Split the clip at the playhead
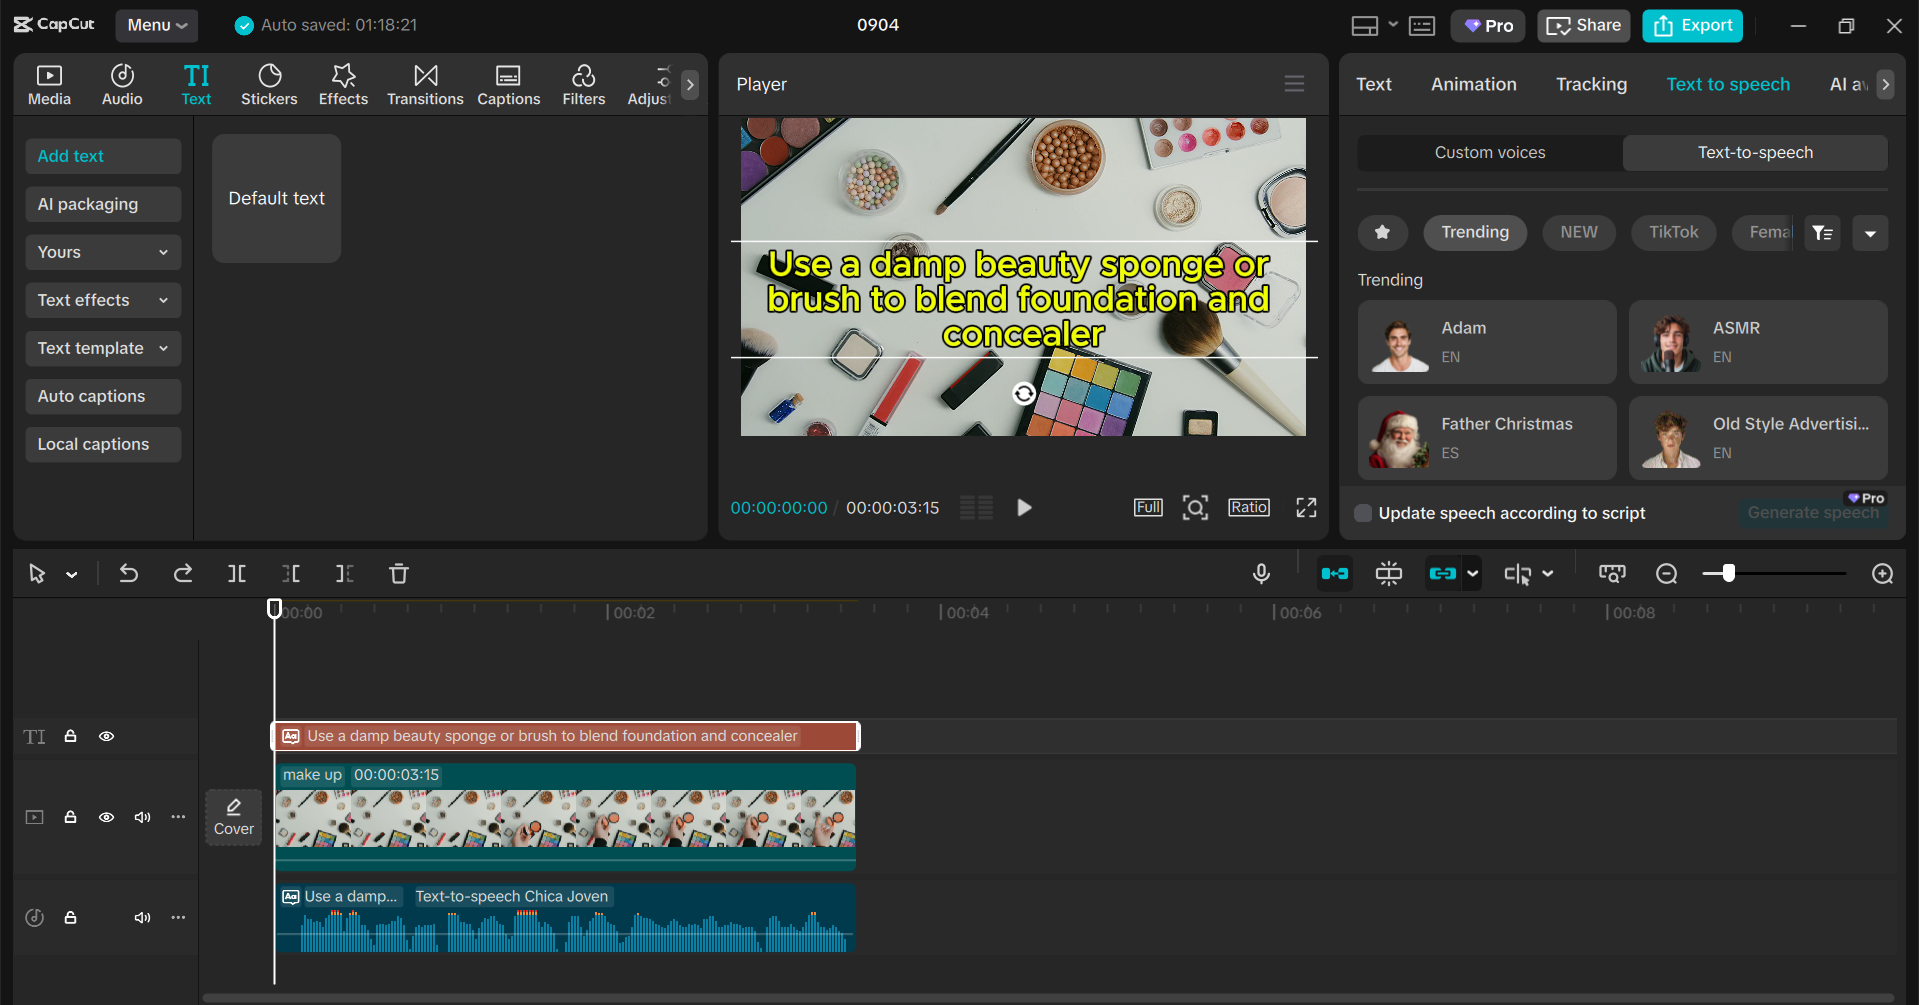The width and height of the screenshot is (1919, 1005). pos(236,573)
